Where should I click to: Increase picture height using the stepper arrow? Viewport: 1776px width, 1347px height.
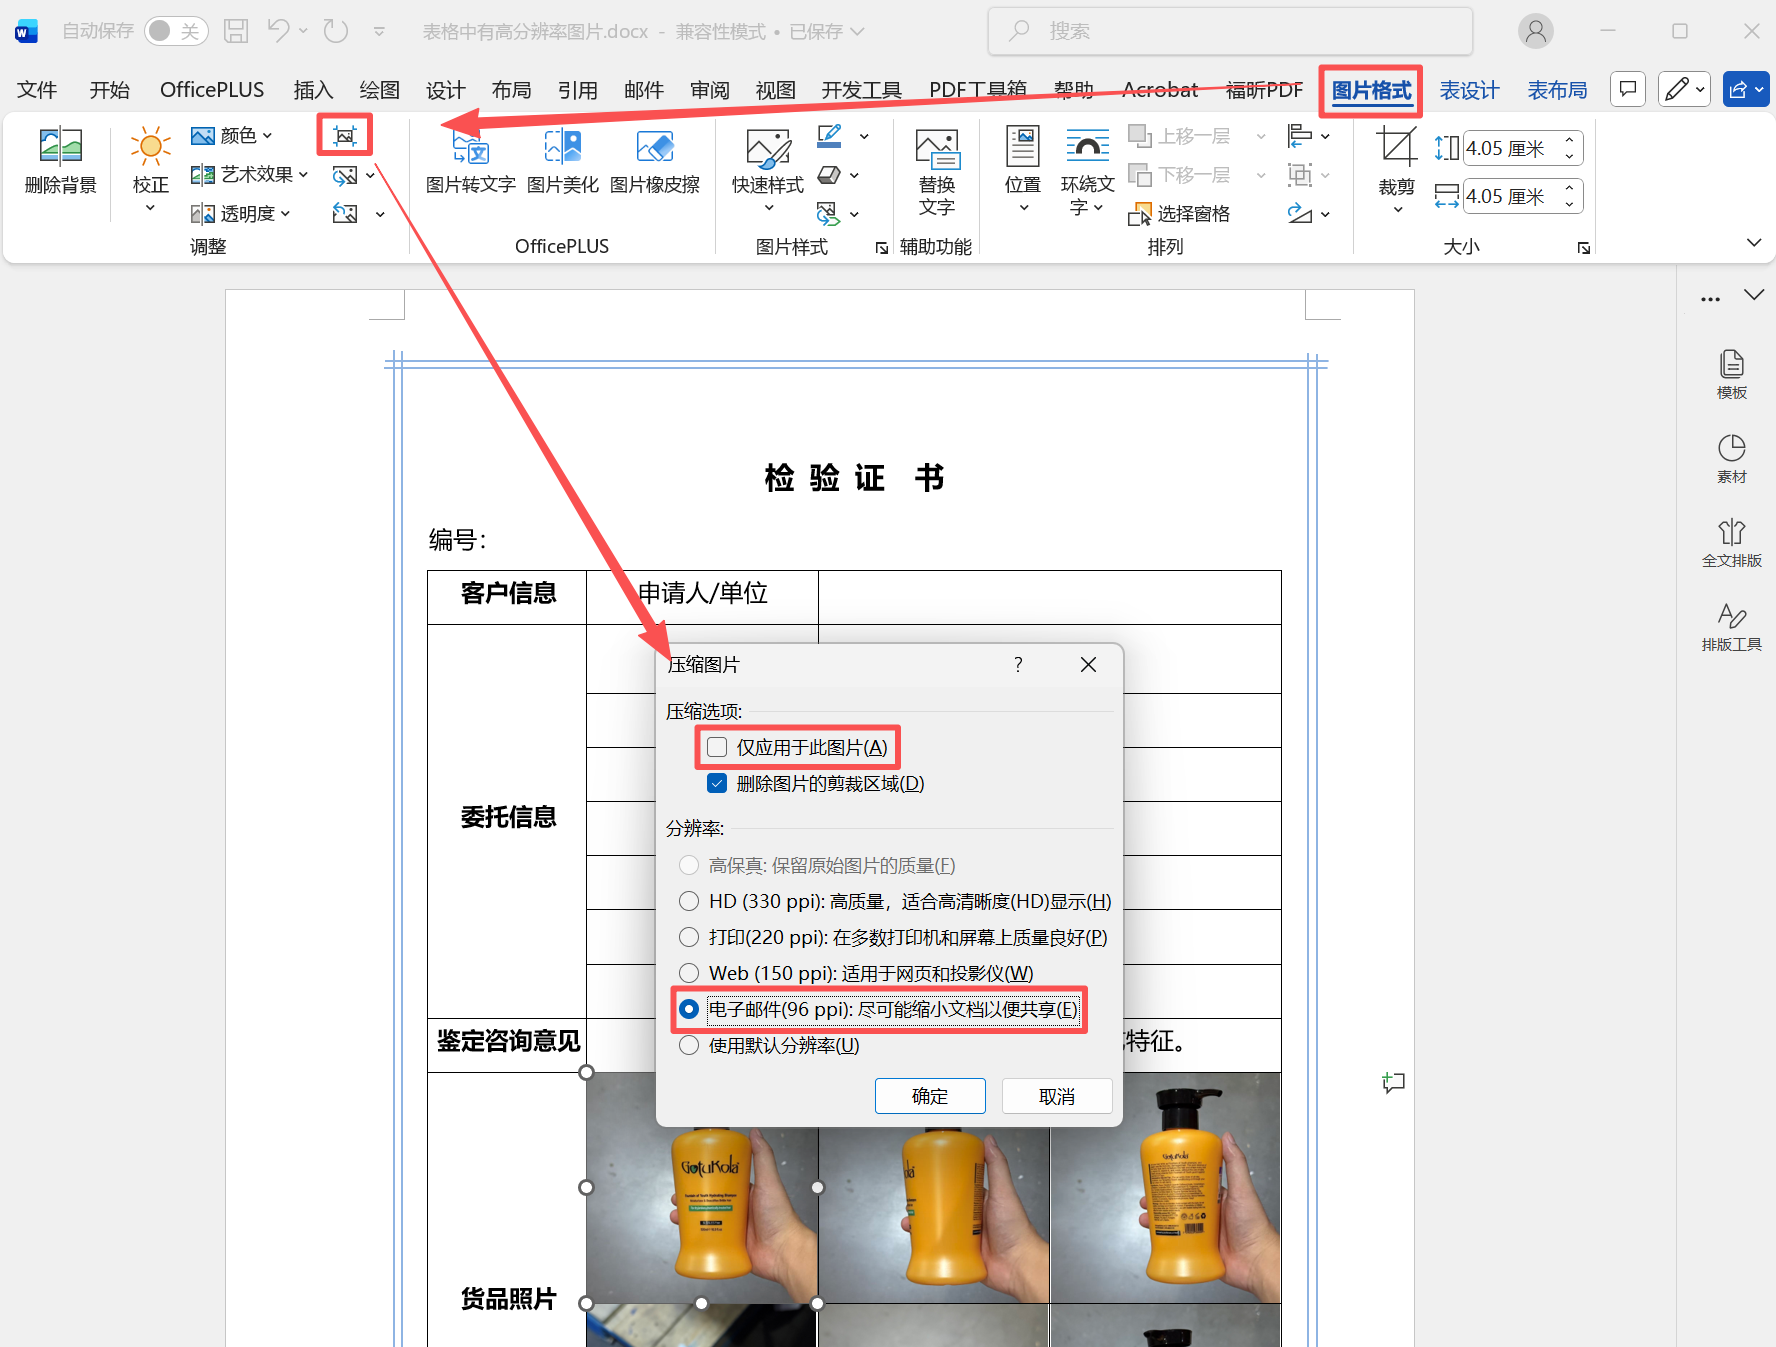pos(1568,140)
